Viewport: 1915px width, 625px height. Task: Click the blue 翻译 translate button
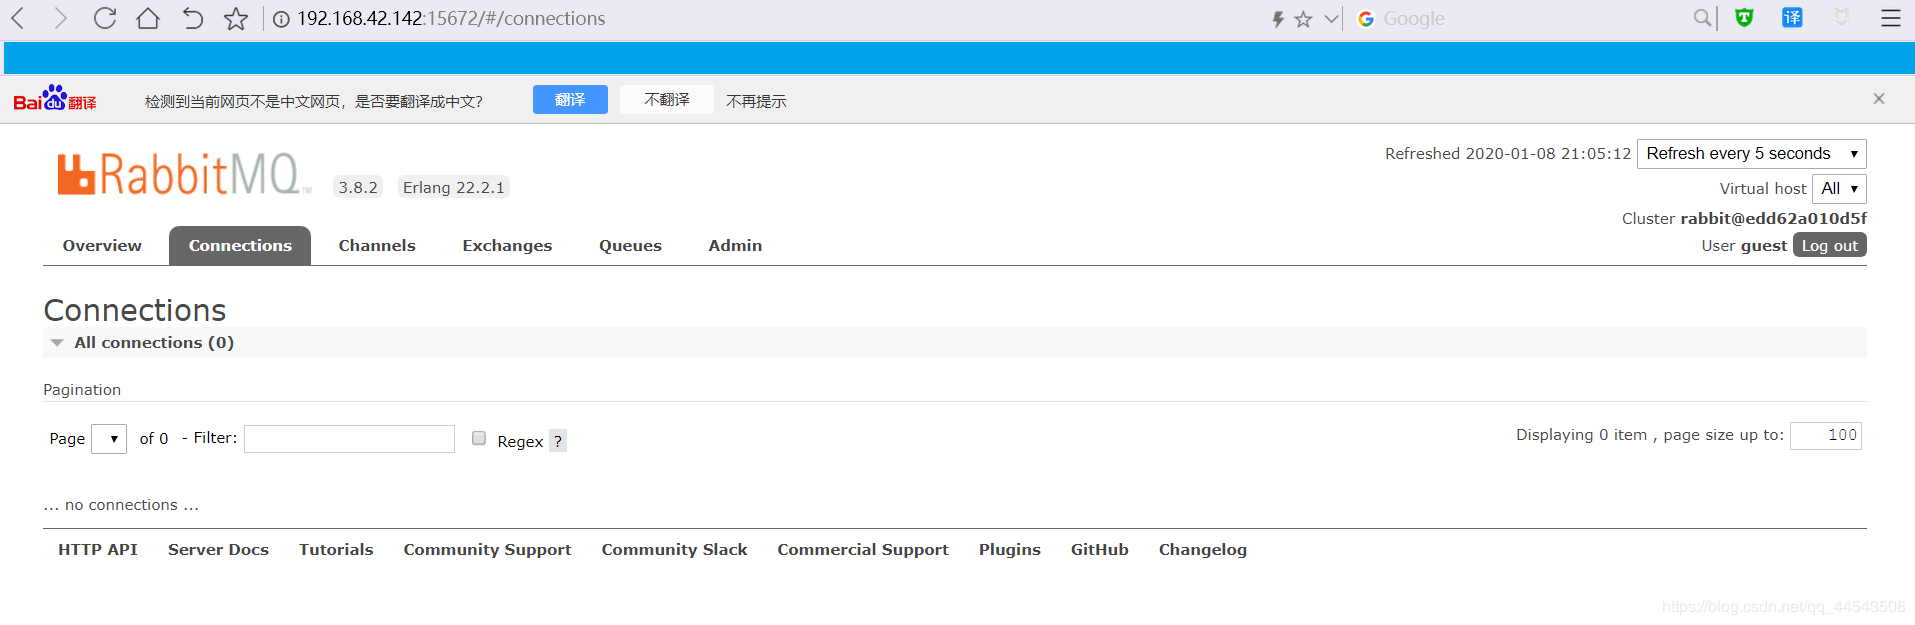570,99
